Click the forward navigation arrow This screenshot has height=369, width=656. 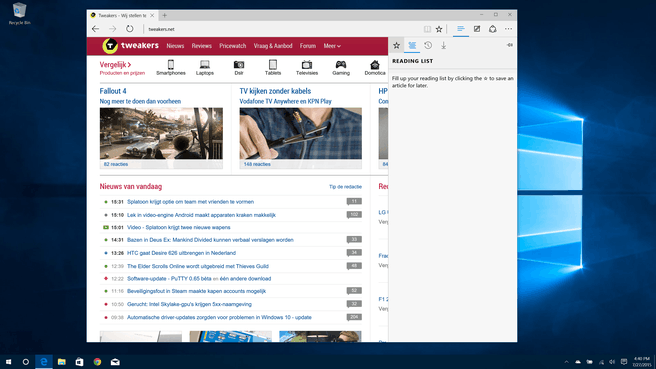tap(113, 29)
